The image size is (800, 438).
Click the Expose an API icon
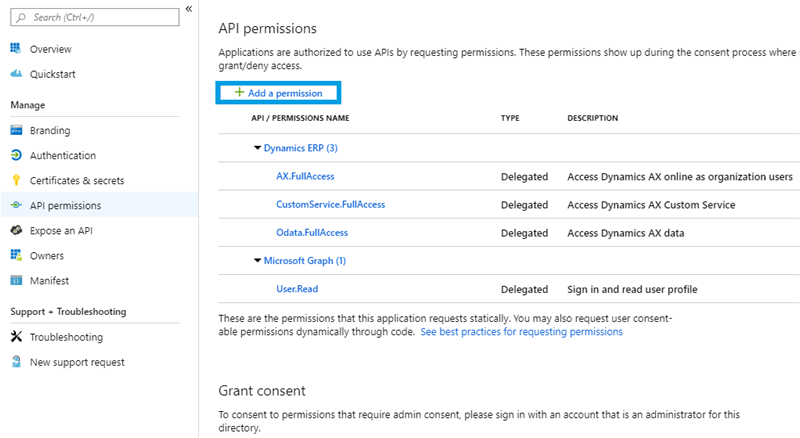point(16,231)
